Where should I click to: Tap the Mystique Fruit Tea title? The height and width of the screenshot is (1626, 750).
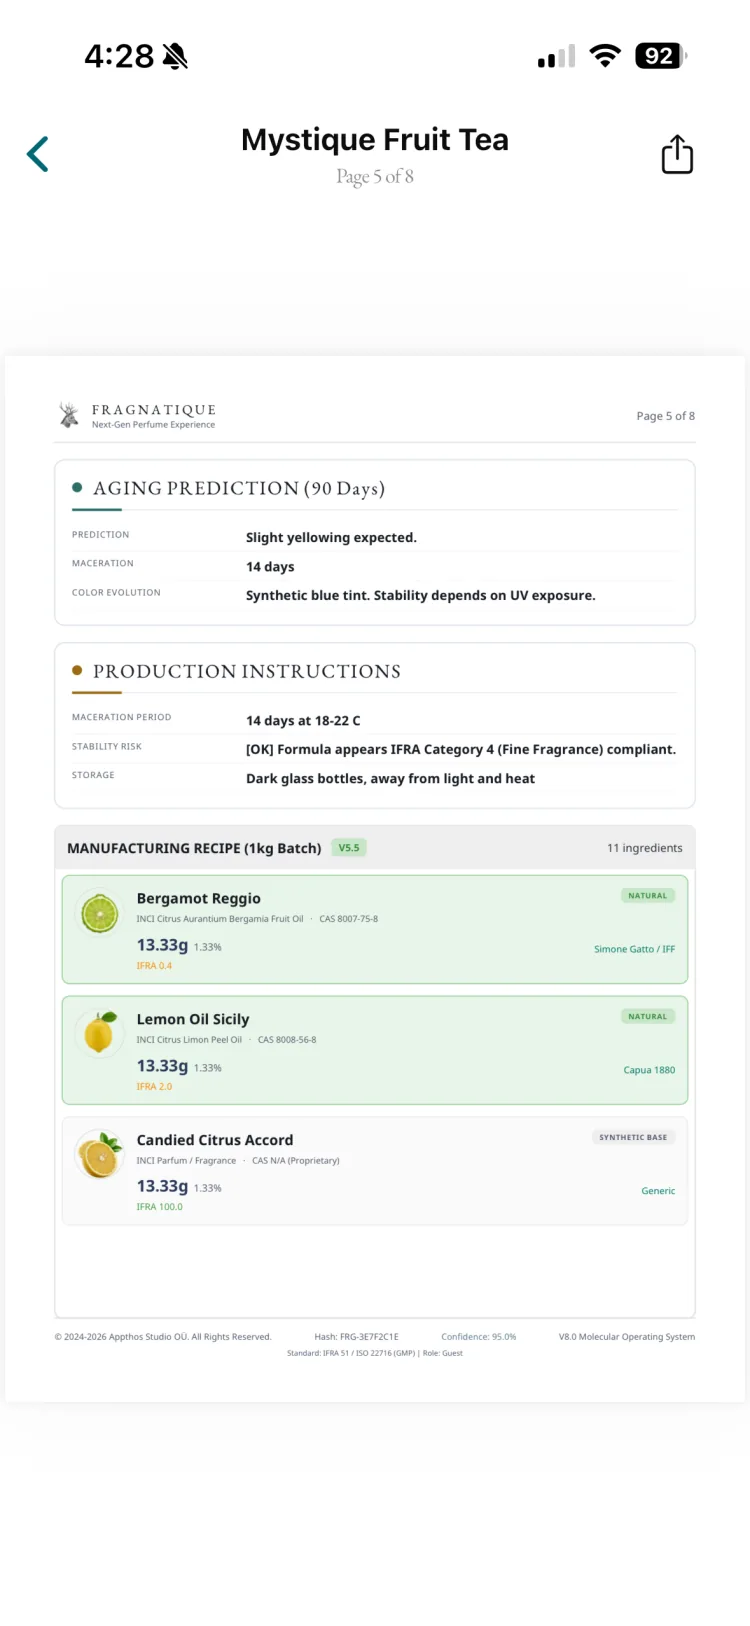[375, 140]
